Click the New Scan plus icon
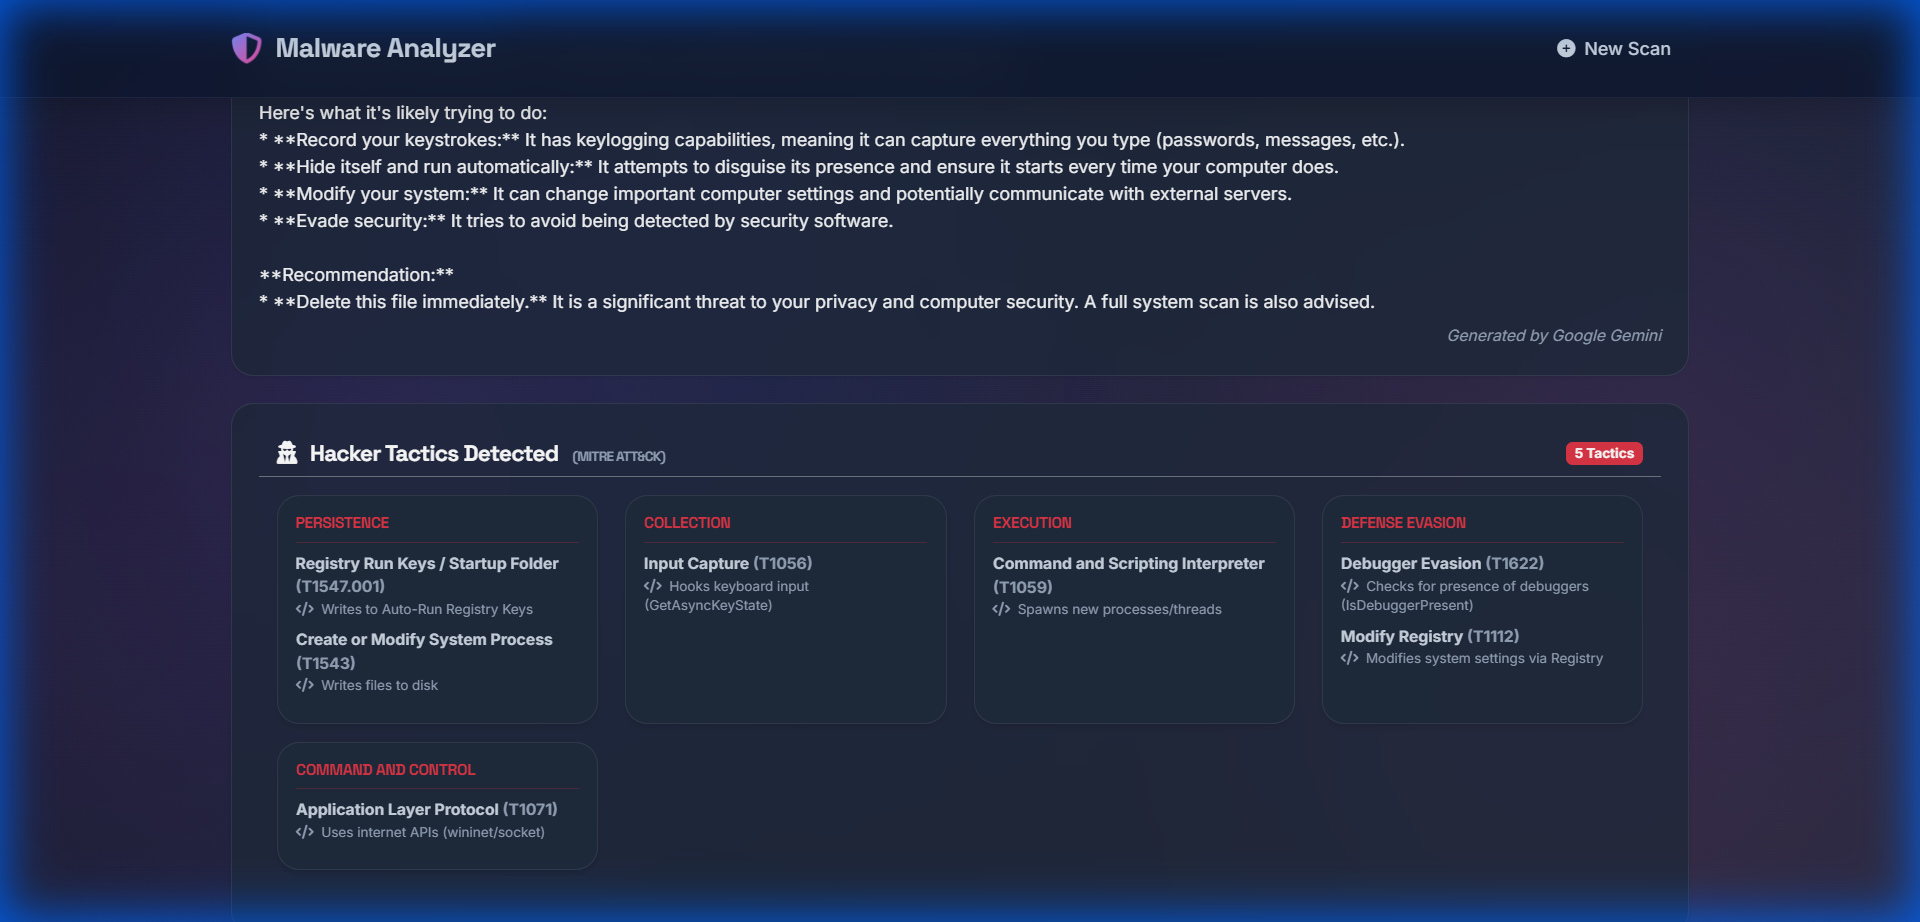This screenshot has height=922, width=1920. [x=1566, y=48]
